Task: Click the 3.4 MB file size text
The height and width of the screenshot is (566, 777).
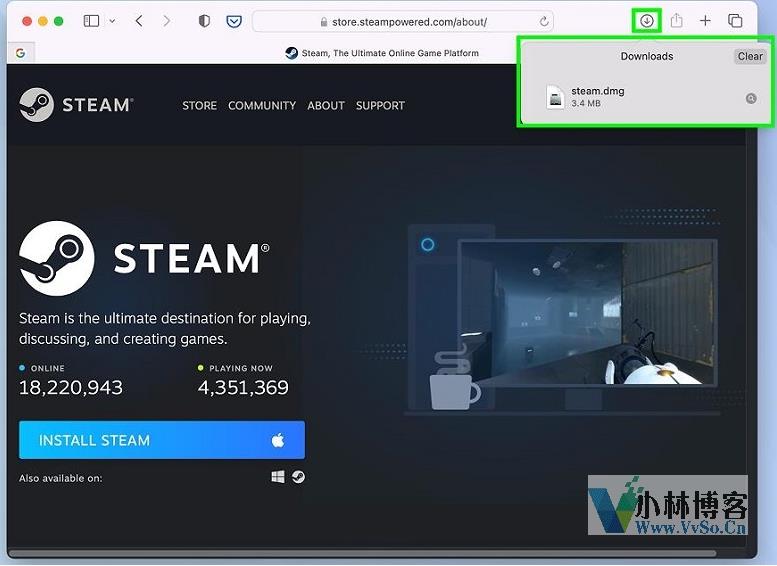Action: pyautogui.click(x=586, y=104)
